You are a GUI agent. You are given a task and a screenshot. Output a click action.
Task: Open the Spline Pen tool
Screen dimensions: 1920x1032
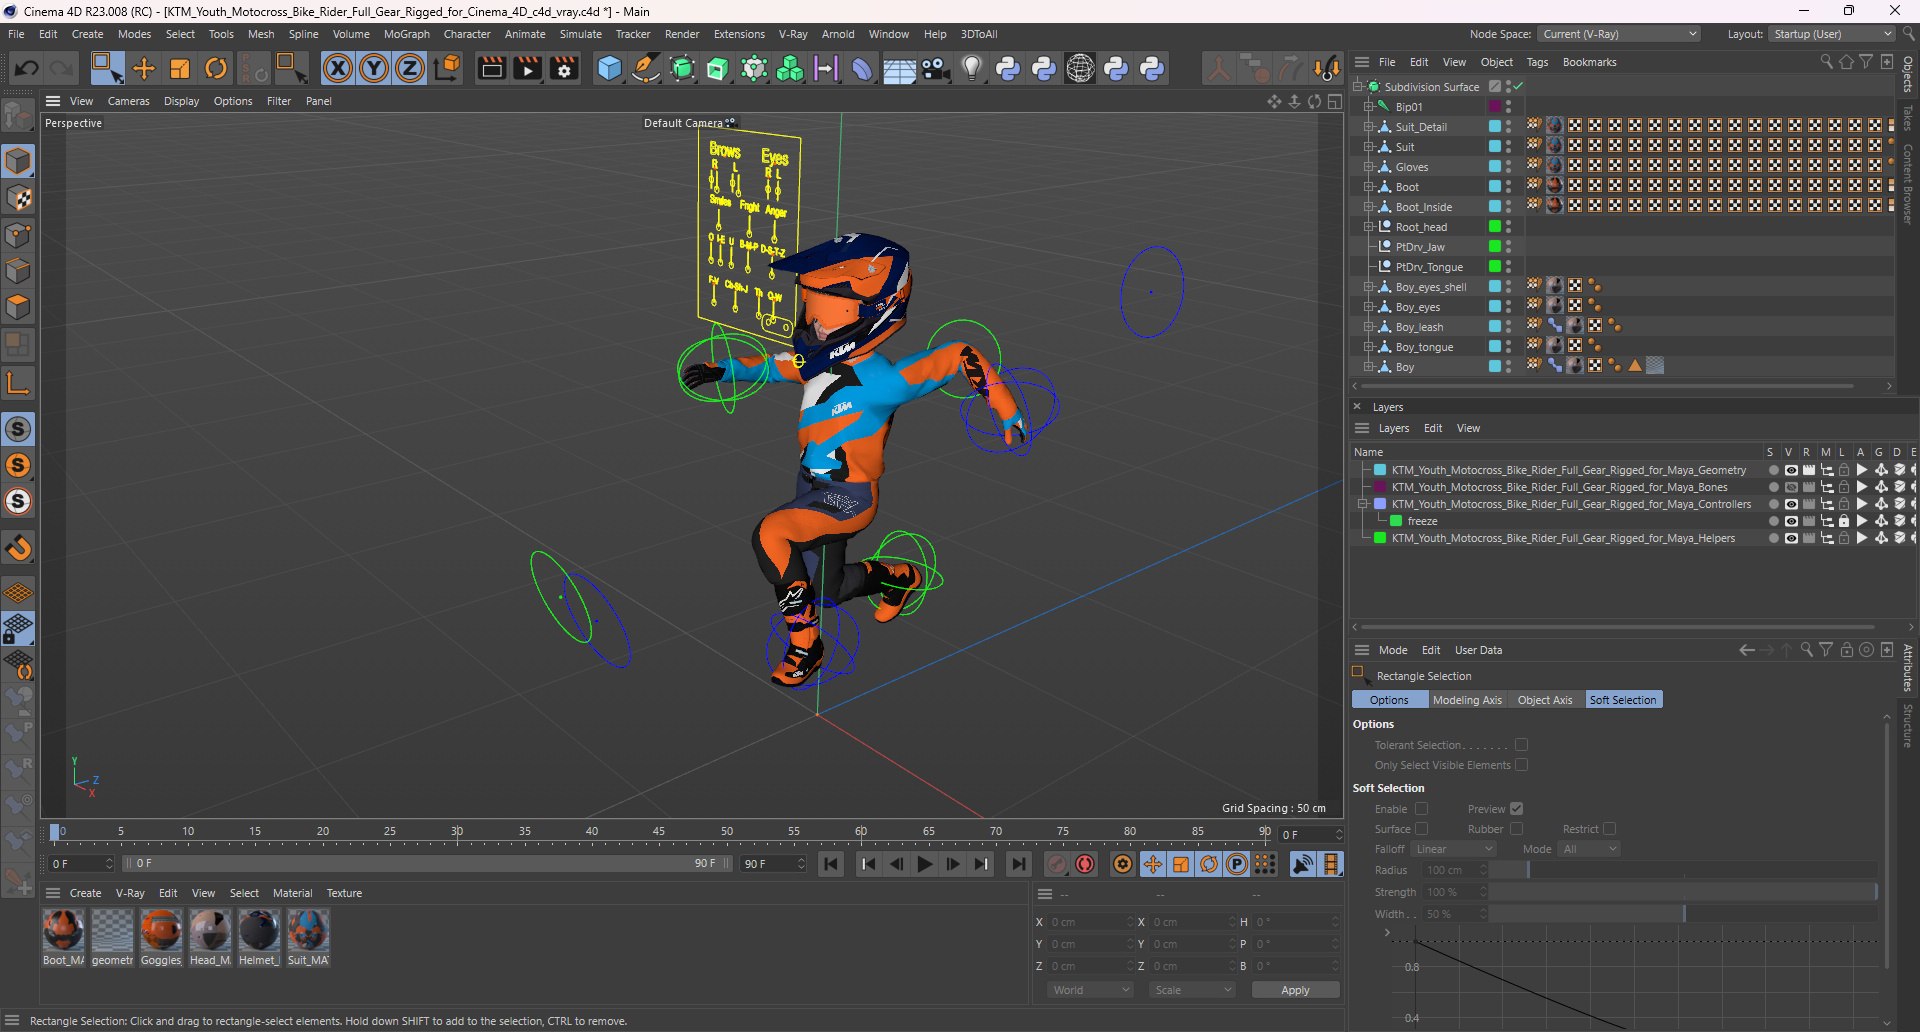[x=646, y=68]
